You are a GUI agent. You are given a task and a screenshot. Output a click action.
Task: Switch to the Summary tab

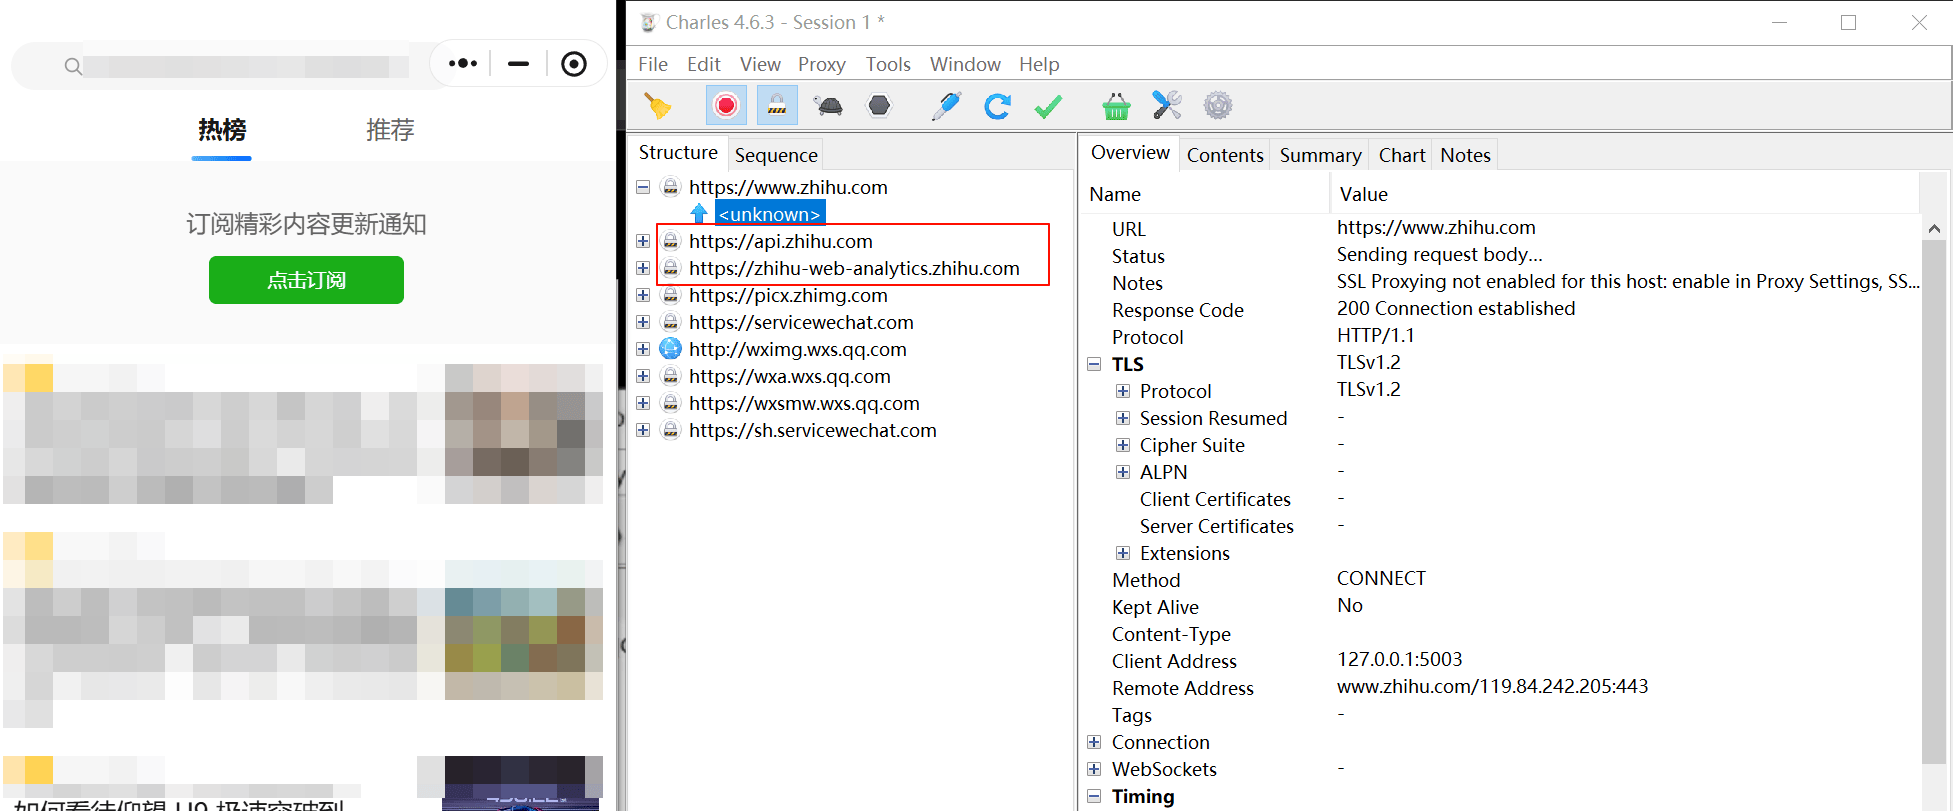[x=1320, y=155]
